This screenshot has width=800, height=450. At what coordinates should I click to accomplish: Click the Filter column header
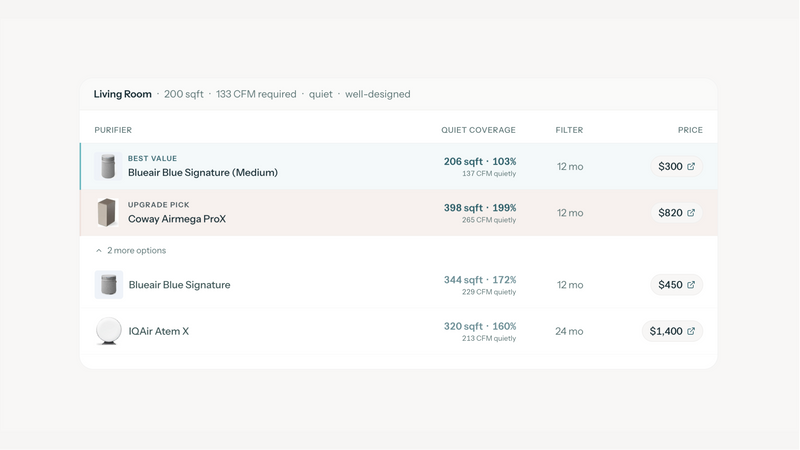(x=569, y=130)
